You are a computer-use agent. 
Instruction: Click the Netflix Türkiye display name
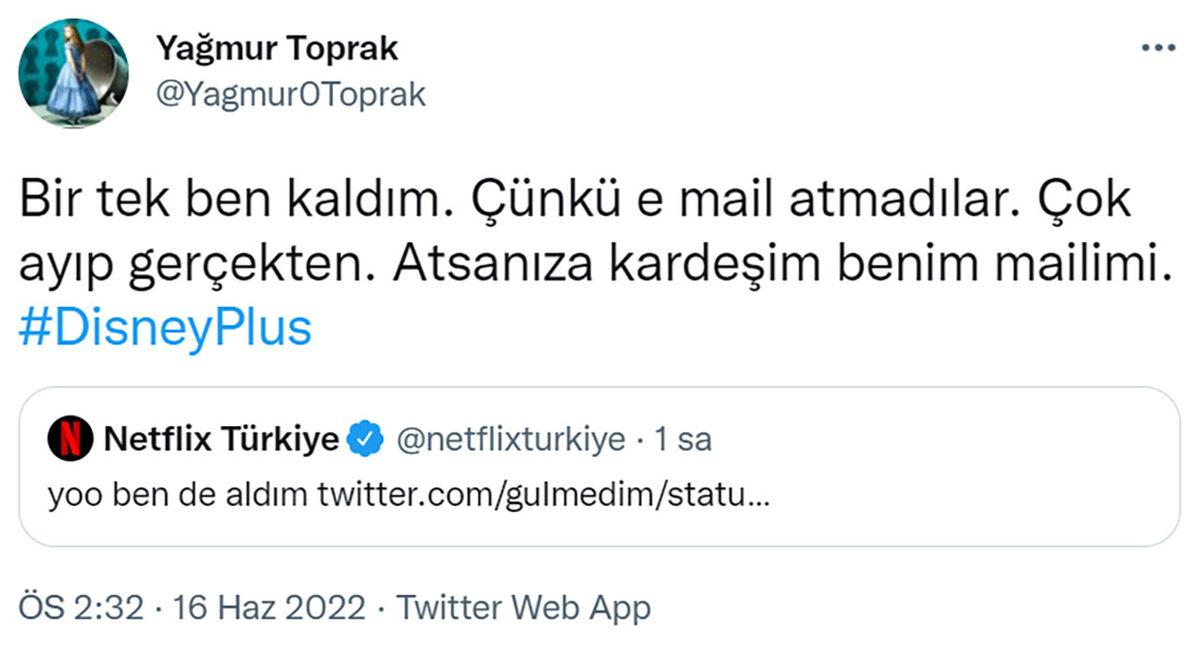220,437
